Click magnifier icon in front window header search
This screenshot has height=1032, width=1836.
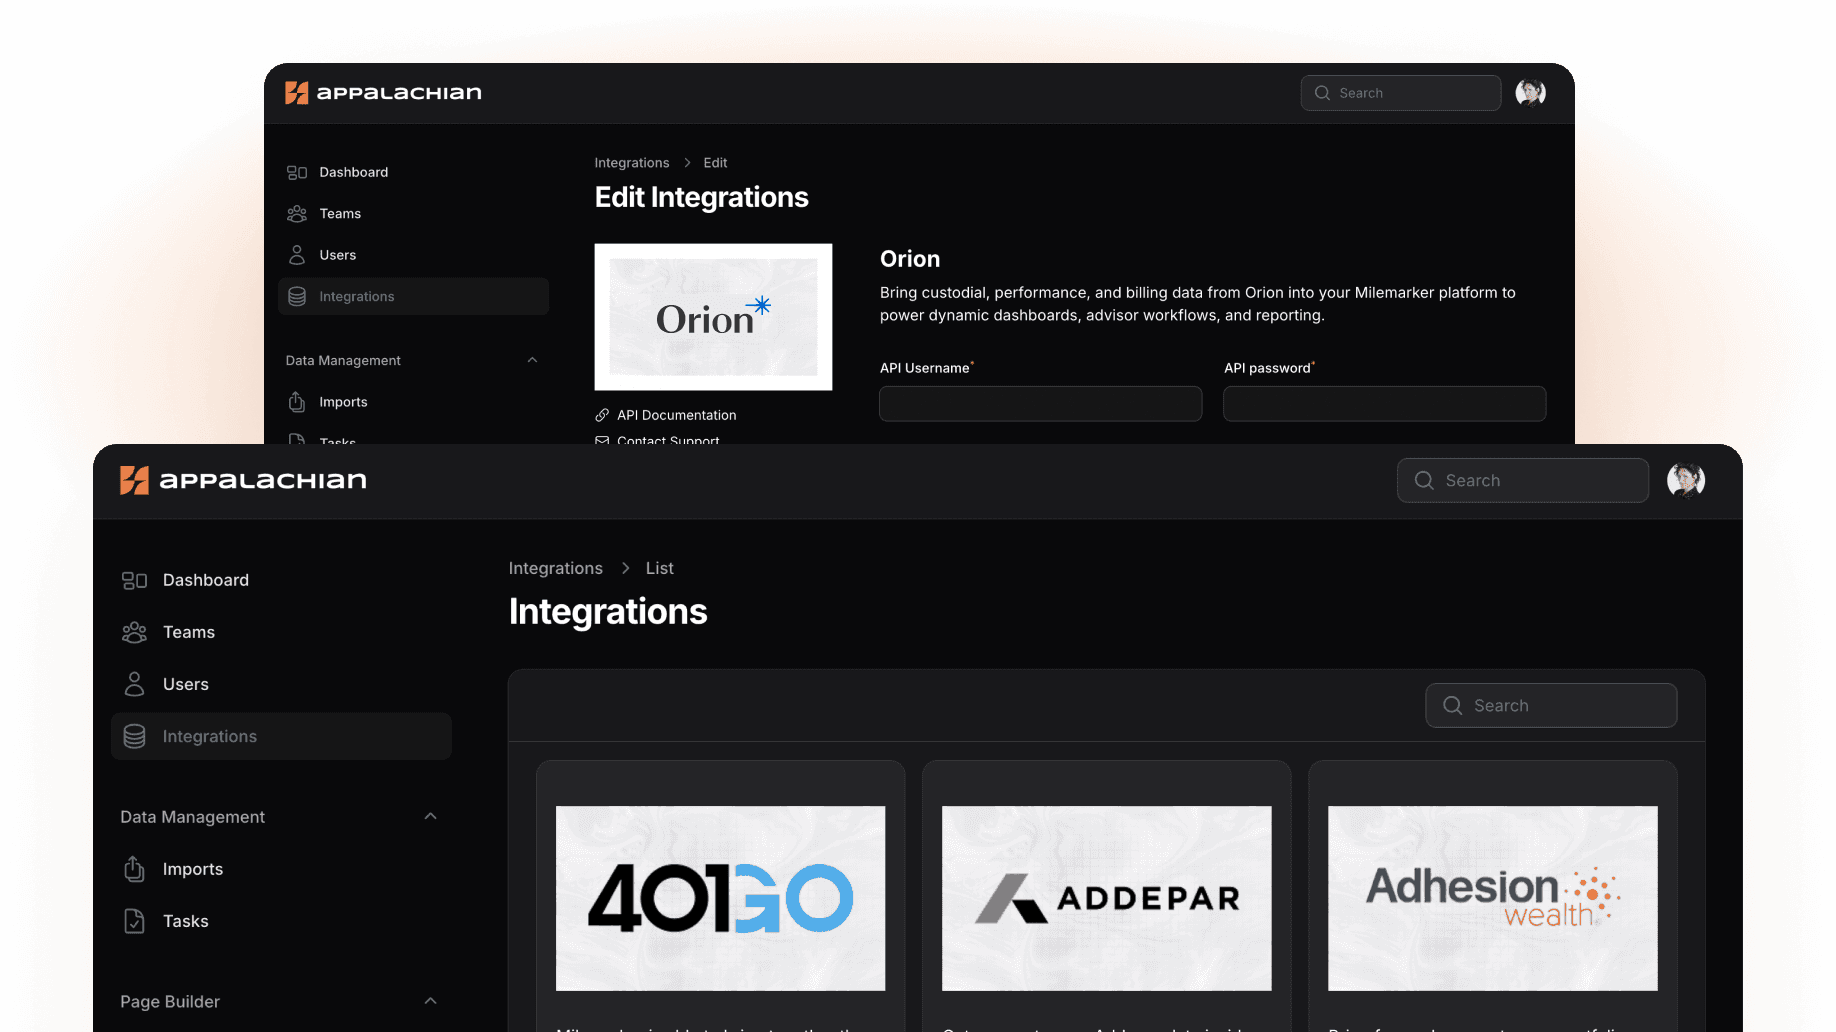[x=1424, y=480]
